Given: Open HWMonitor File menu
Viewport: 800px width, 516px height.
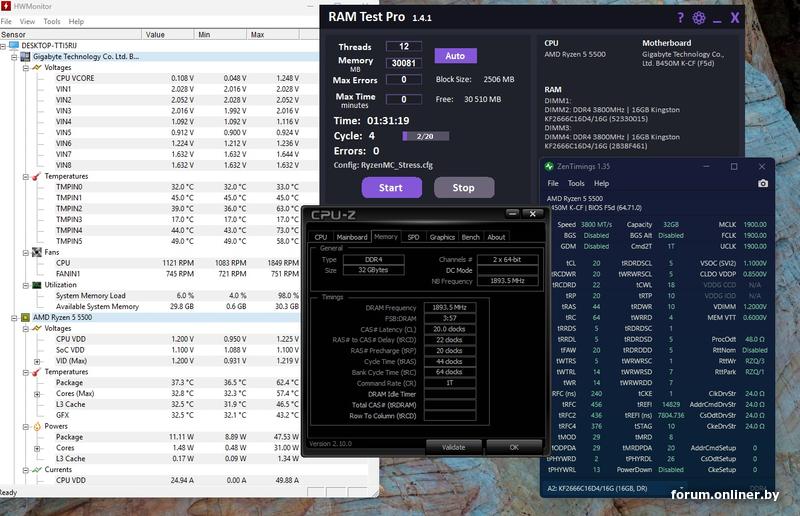Looking at the screenshot, I should click(6, 21).
